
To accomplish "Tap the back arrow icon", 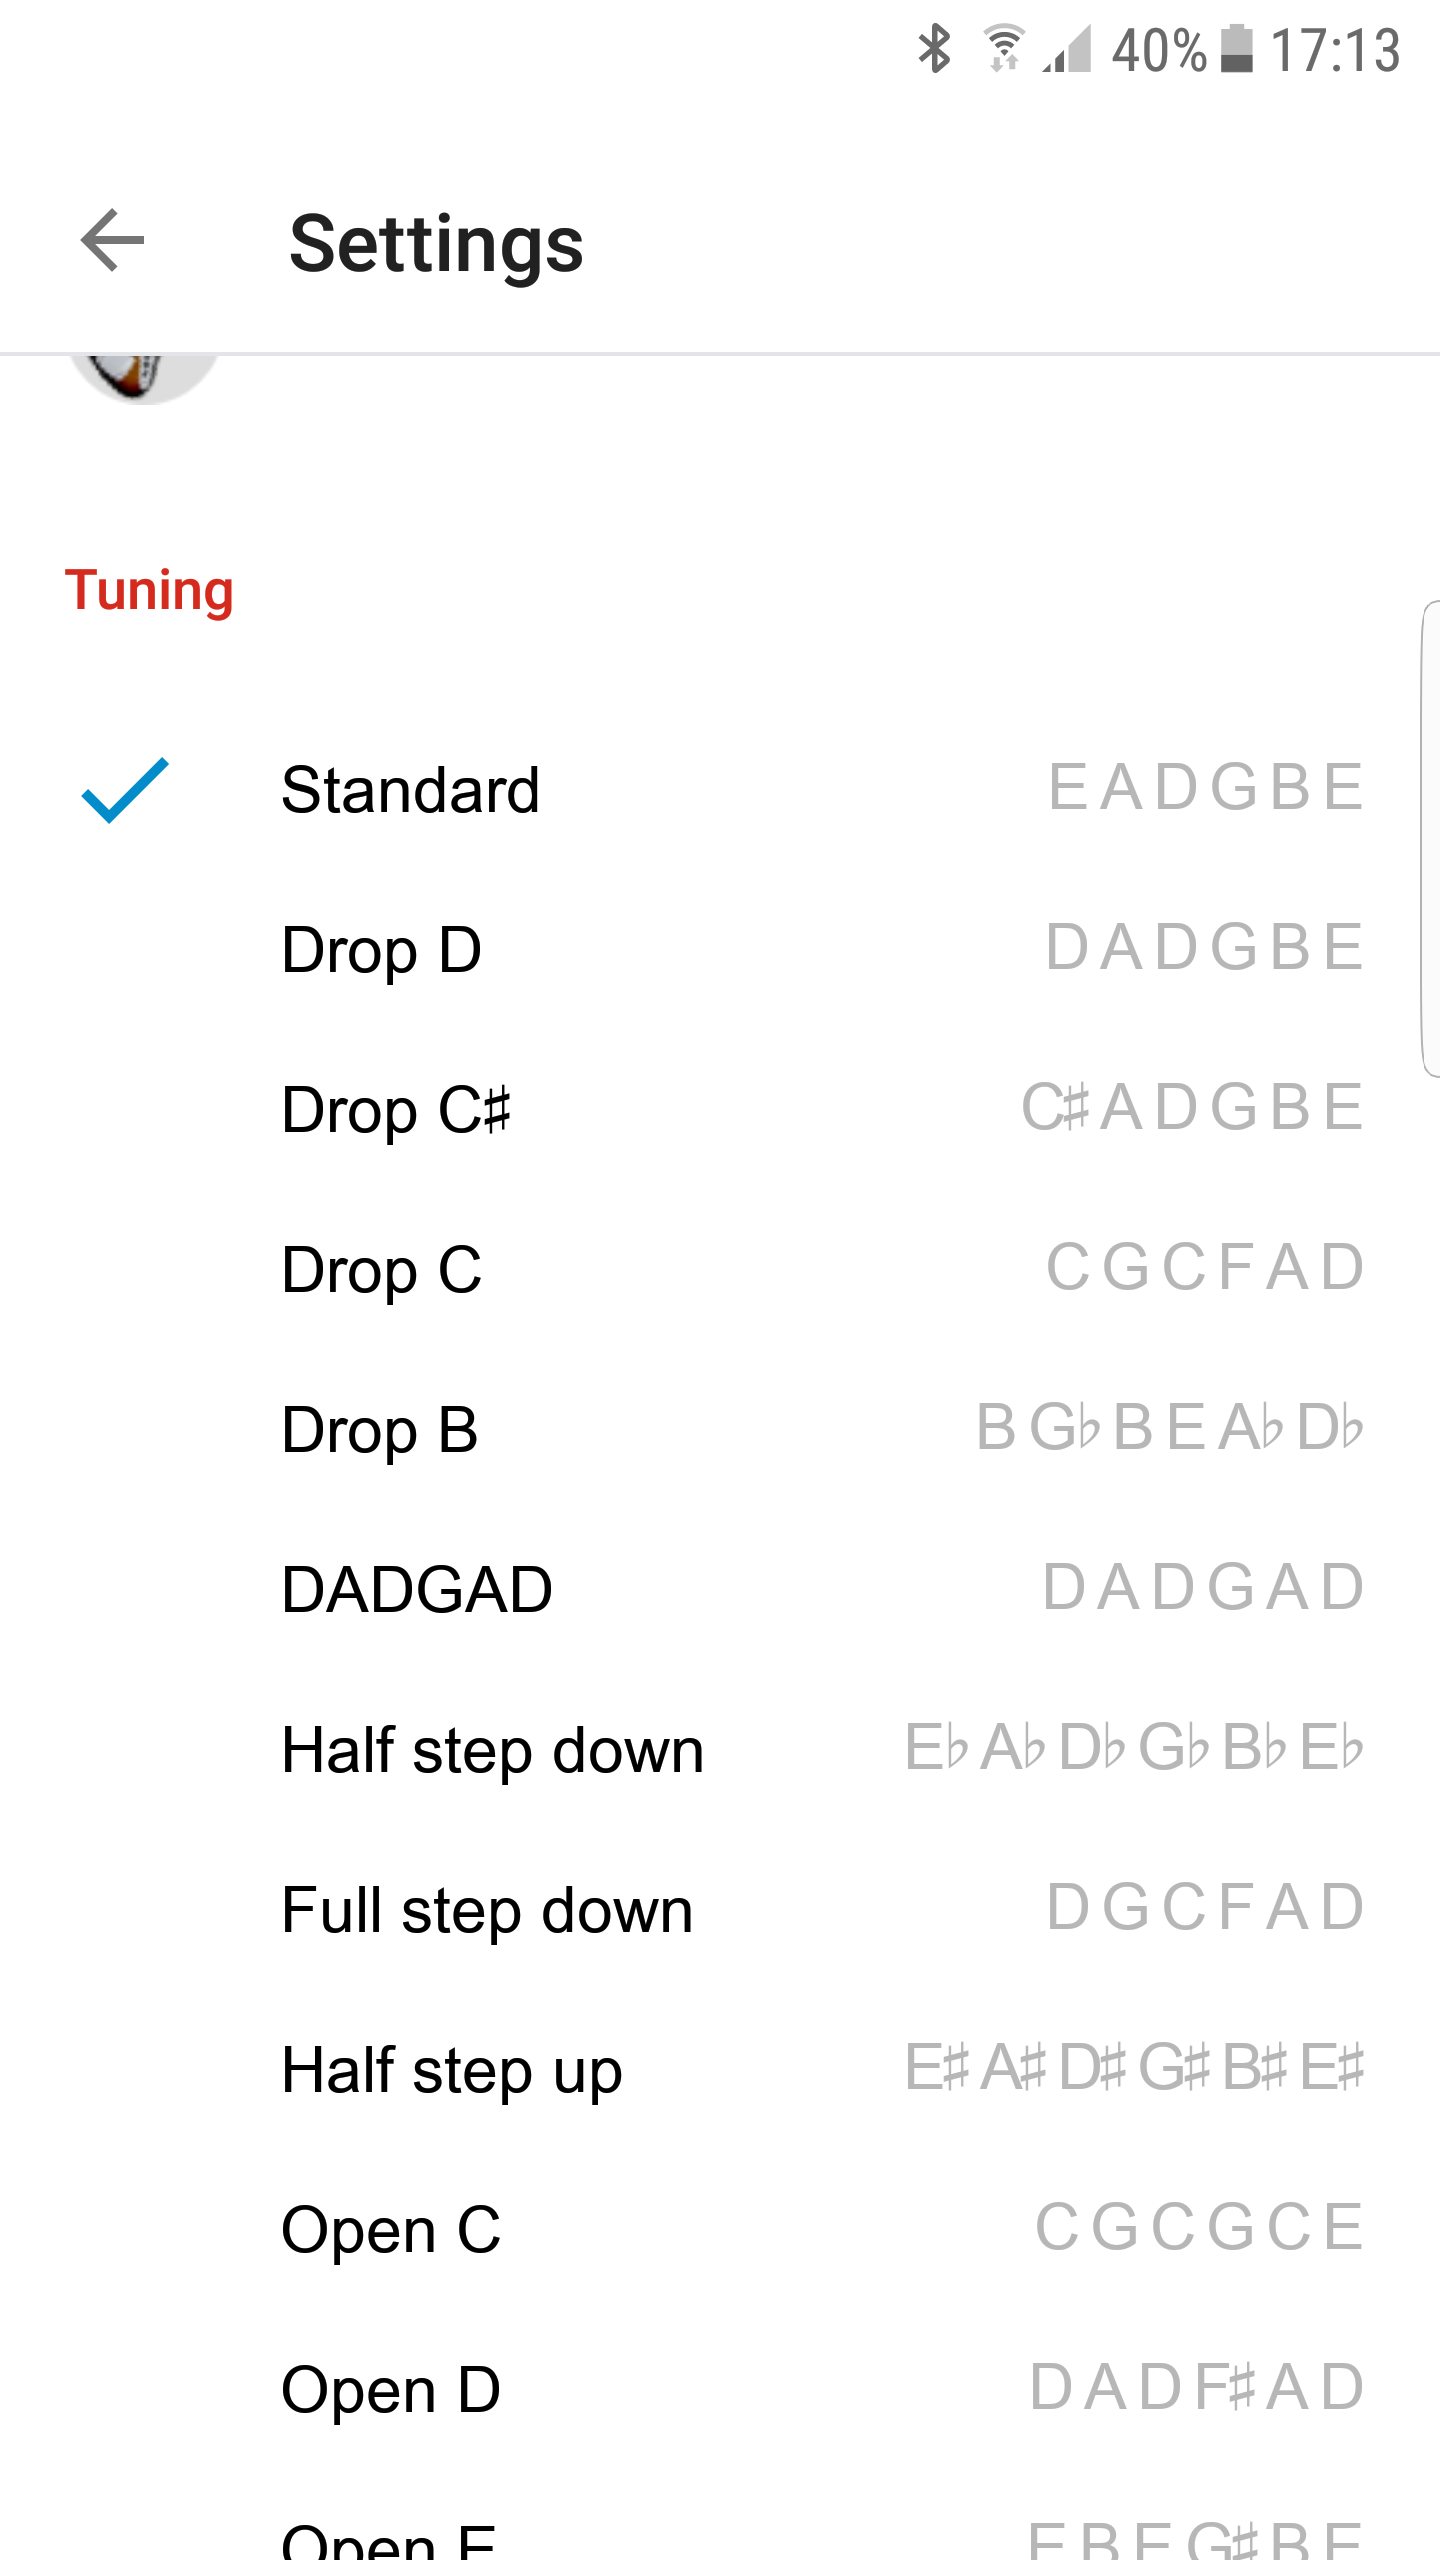I will 112,241.
